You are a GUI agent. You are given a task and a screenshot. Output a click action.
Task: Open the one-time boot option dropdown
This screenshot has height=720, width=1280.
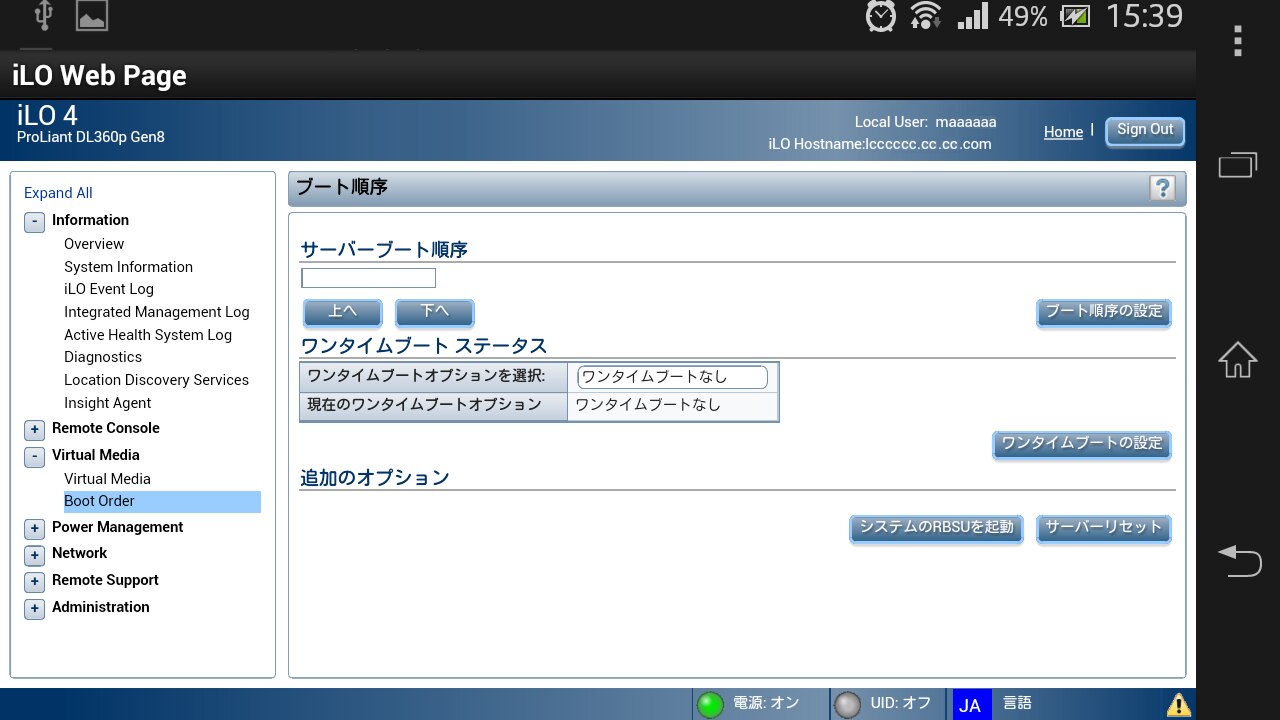[672, 377]
